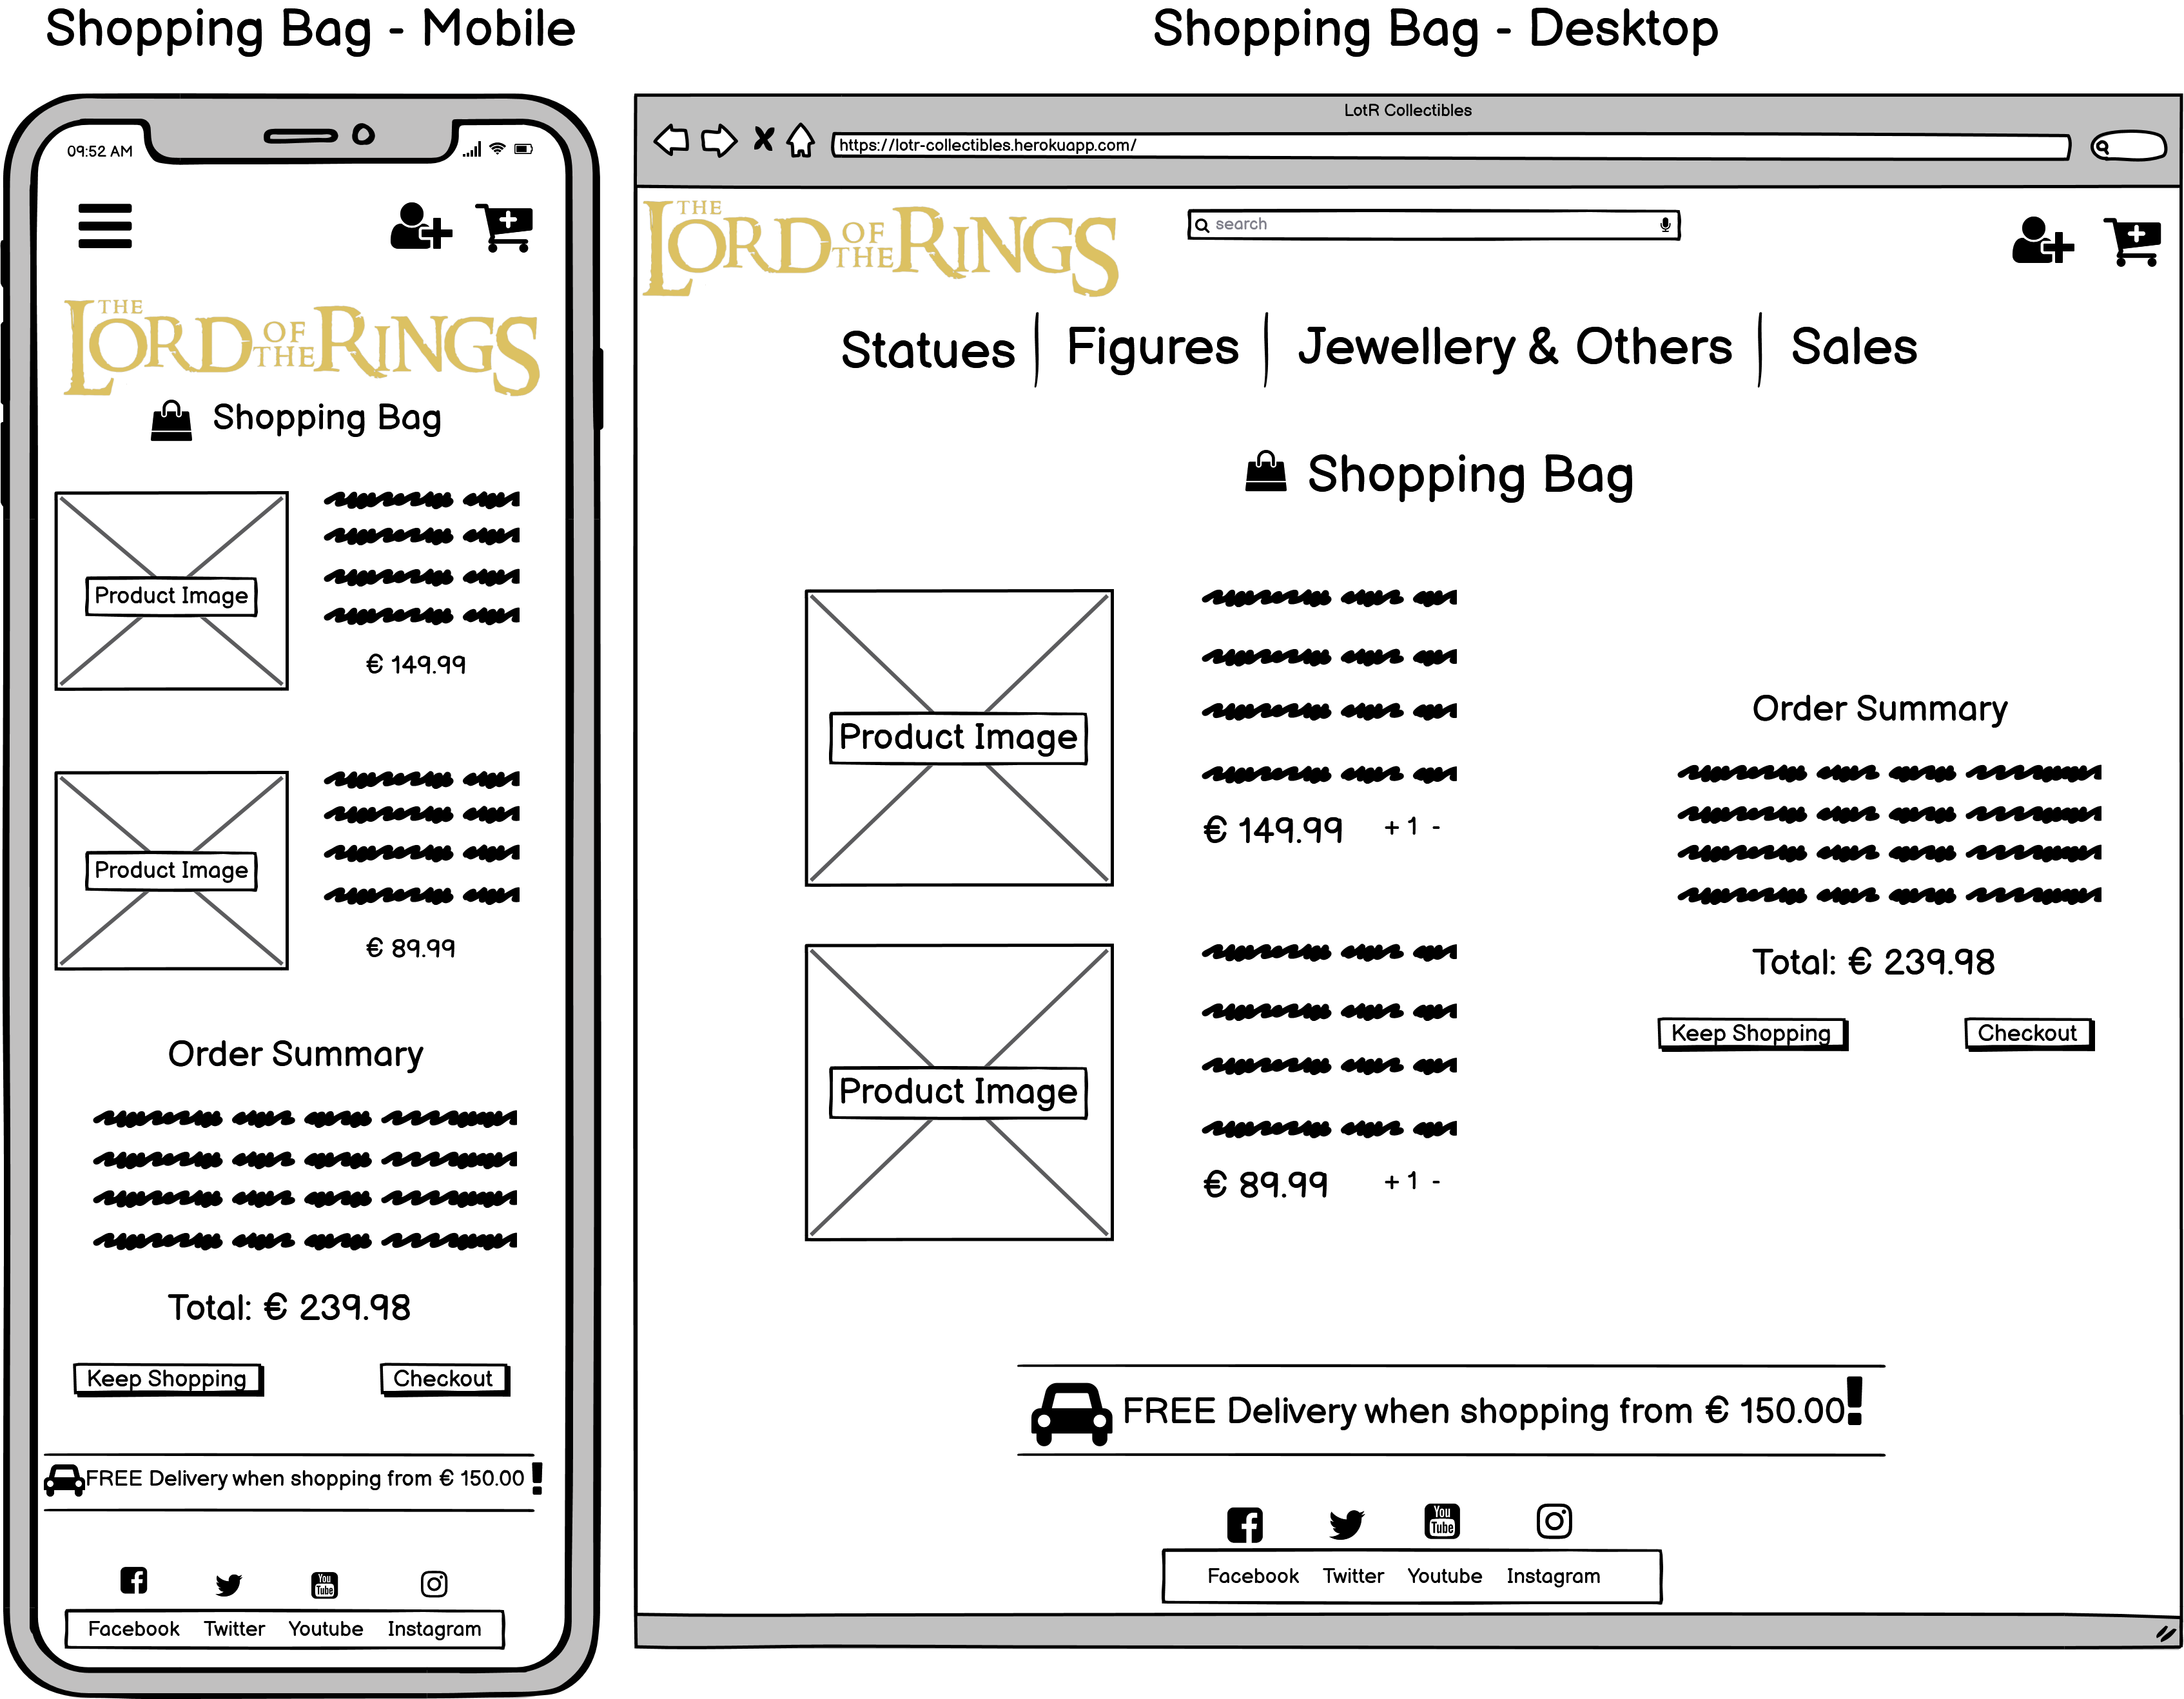Click the mobile add-user account icon
The height and width of the screenshot is (1699, 2184).
(x=420, y=227)
